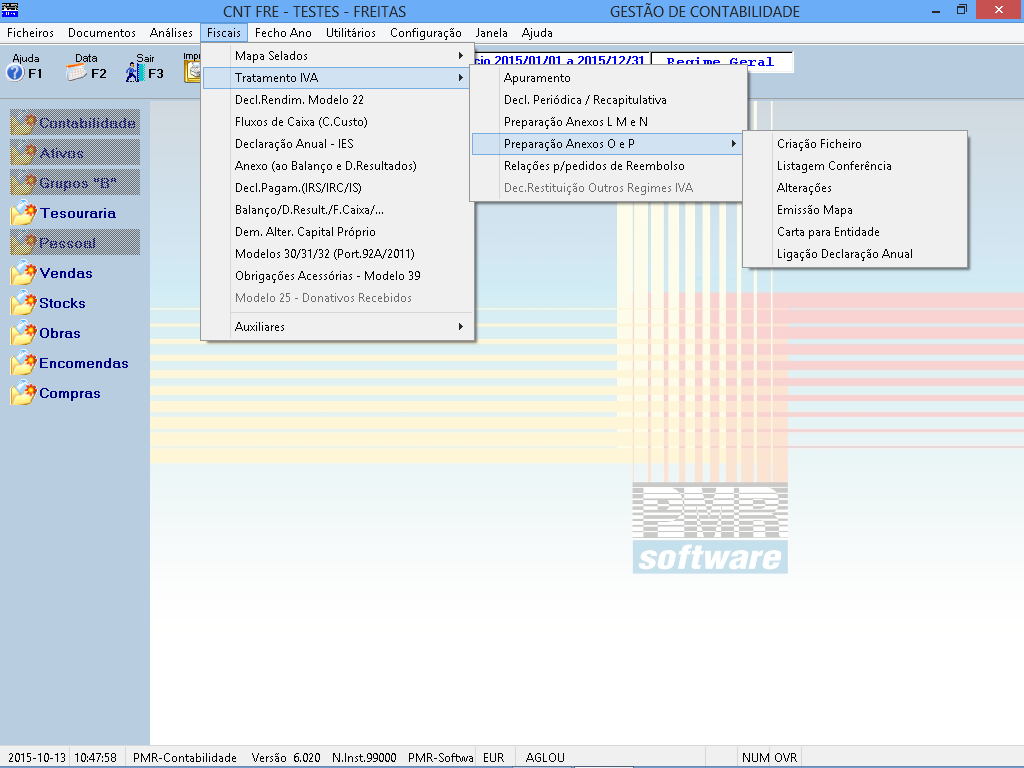Open the Ajuda menu in menu bar
Viewport: 1024px width, 768px height.
coord(537,33)
